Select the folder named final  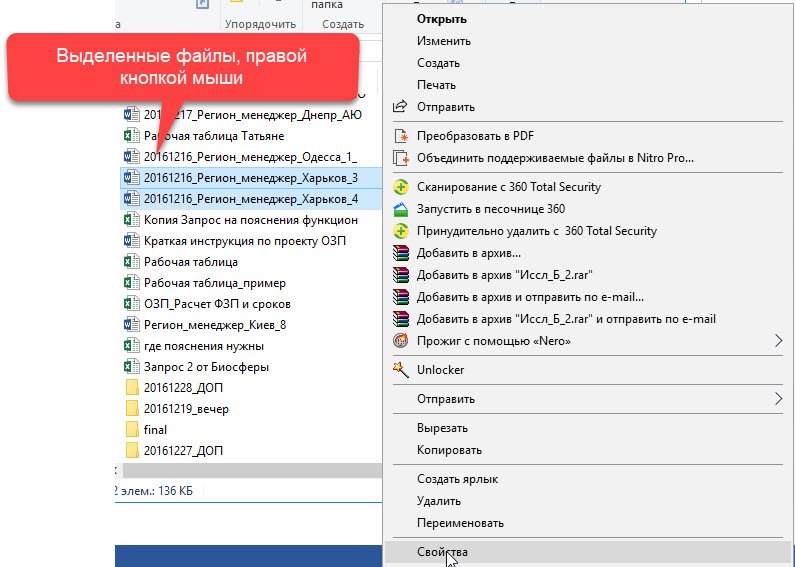coord(155,430)
